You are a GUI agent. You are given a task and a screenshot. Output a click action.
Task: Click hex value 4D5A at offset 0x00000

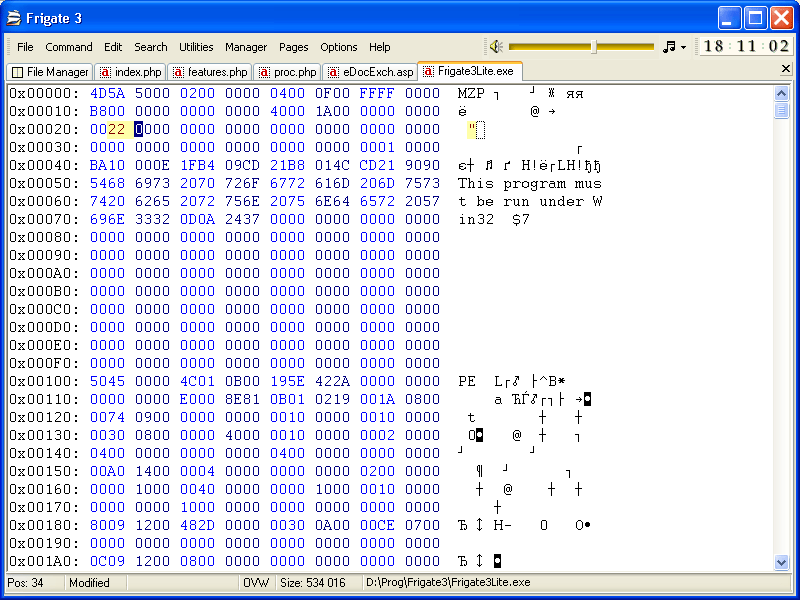pyautogui.click(x=107, y=93)
